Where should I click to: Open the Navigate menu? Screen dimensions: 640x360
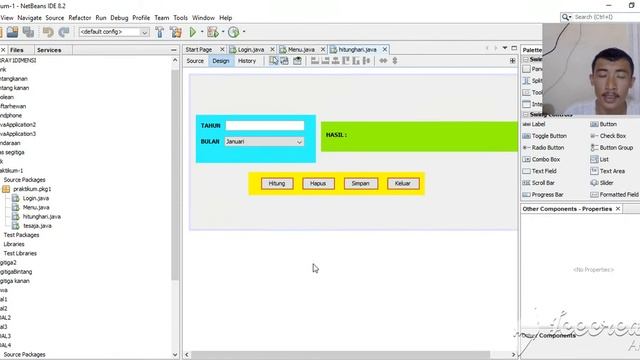click(29, 18)
